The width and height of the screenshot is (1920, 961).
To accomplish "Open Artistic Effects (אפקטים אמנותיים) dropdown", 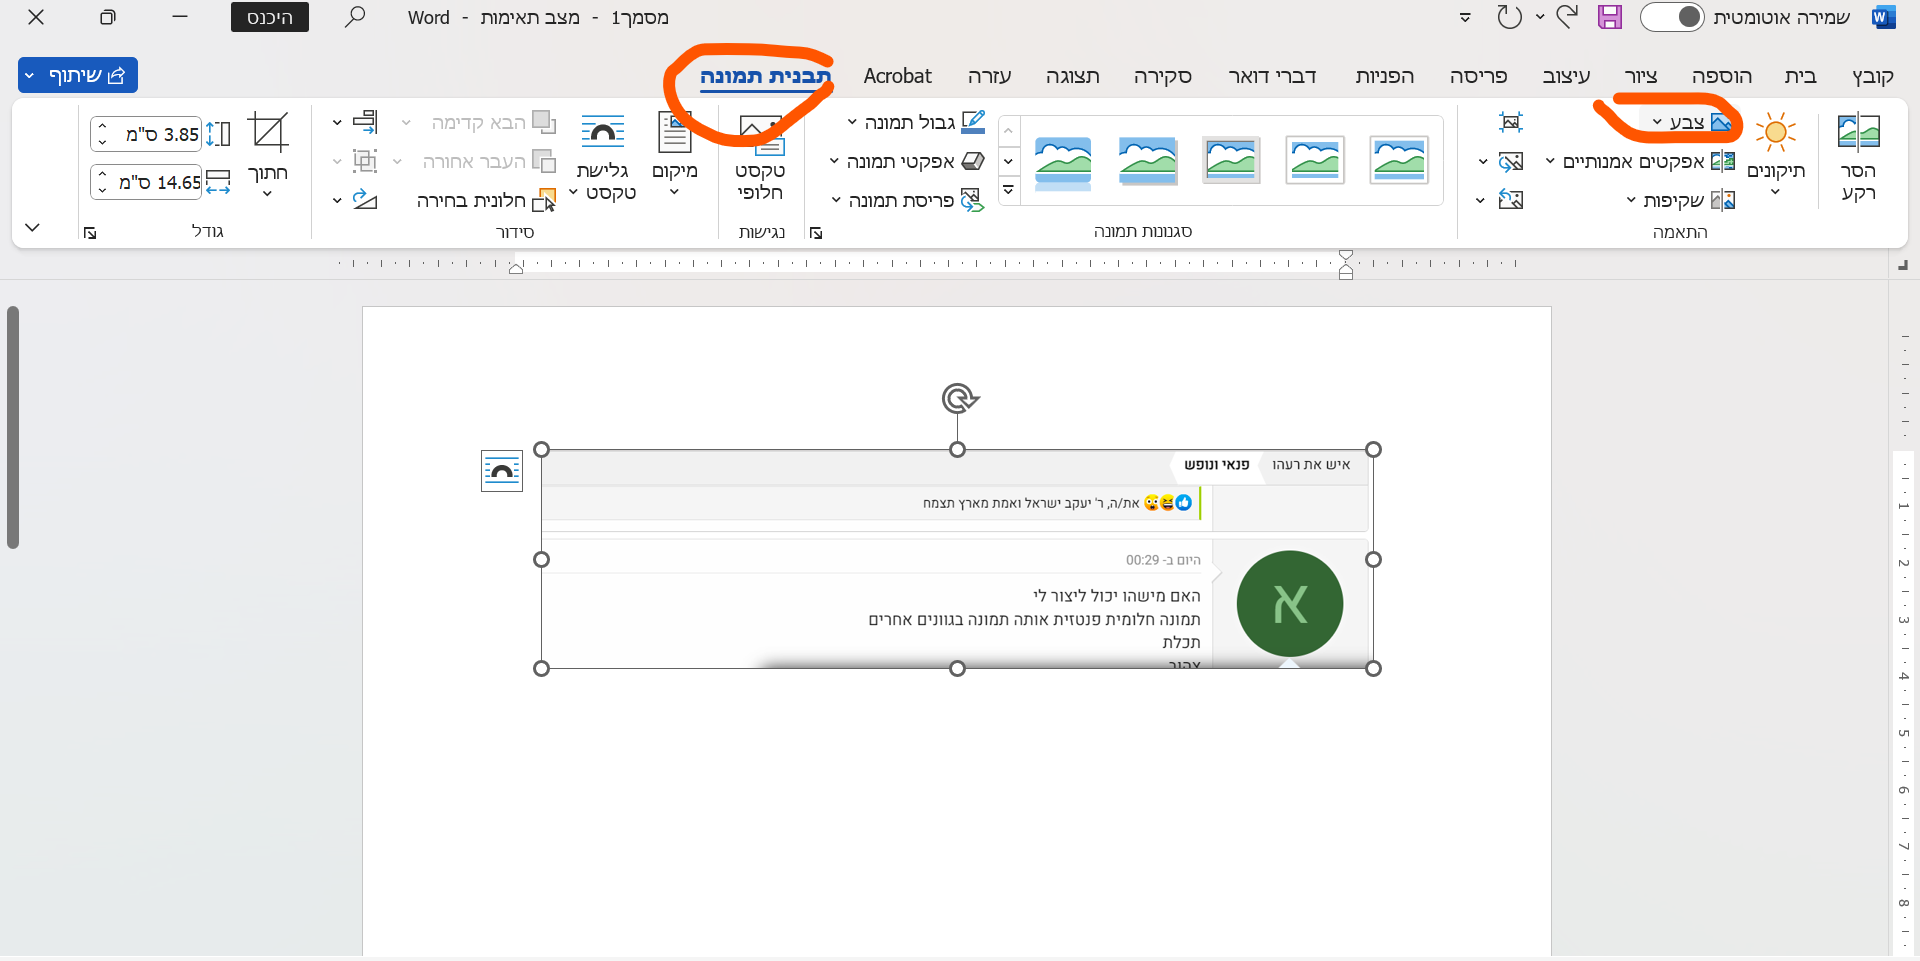I will coord(1640,161).
